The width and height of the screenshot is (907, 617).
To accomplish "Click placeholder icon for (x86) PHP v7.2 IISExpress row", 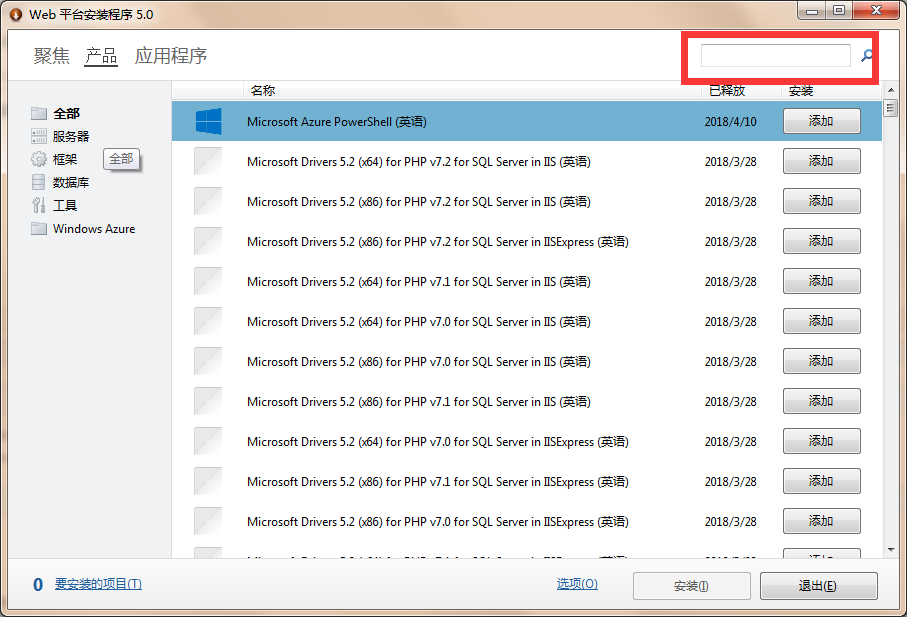I will (208, 241).
